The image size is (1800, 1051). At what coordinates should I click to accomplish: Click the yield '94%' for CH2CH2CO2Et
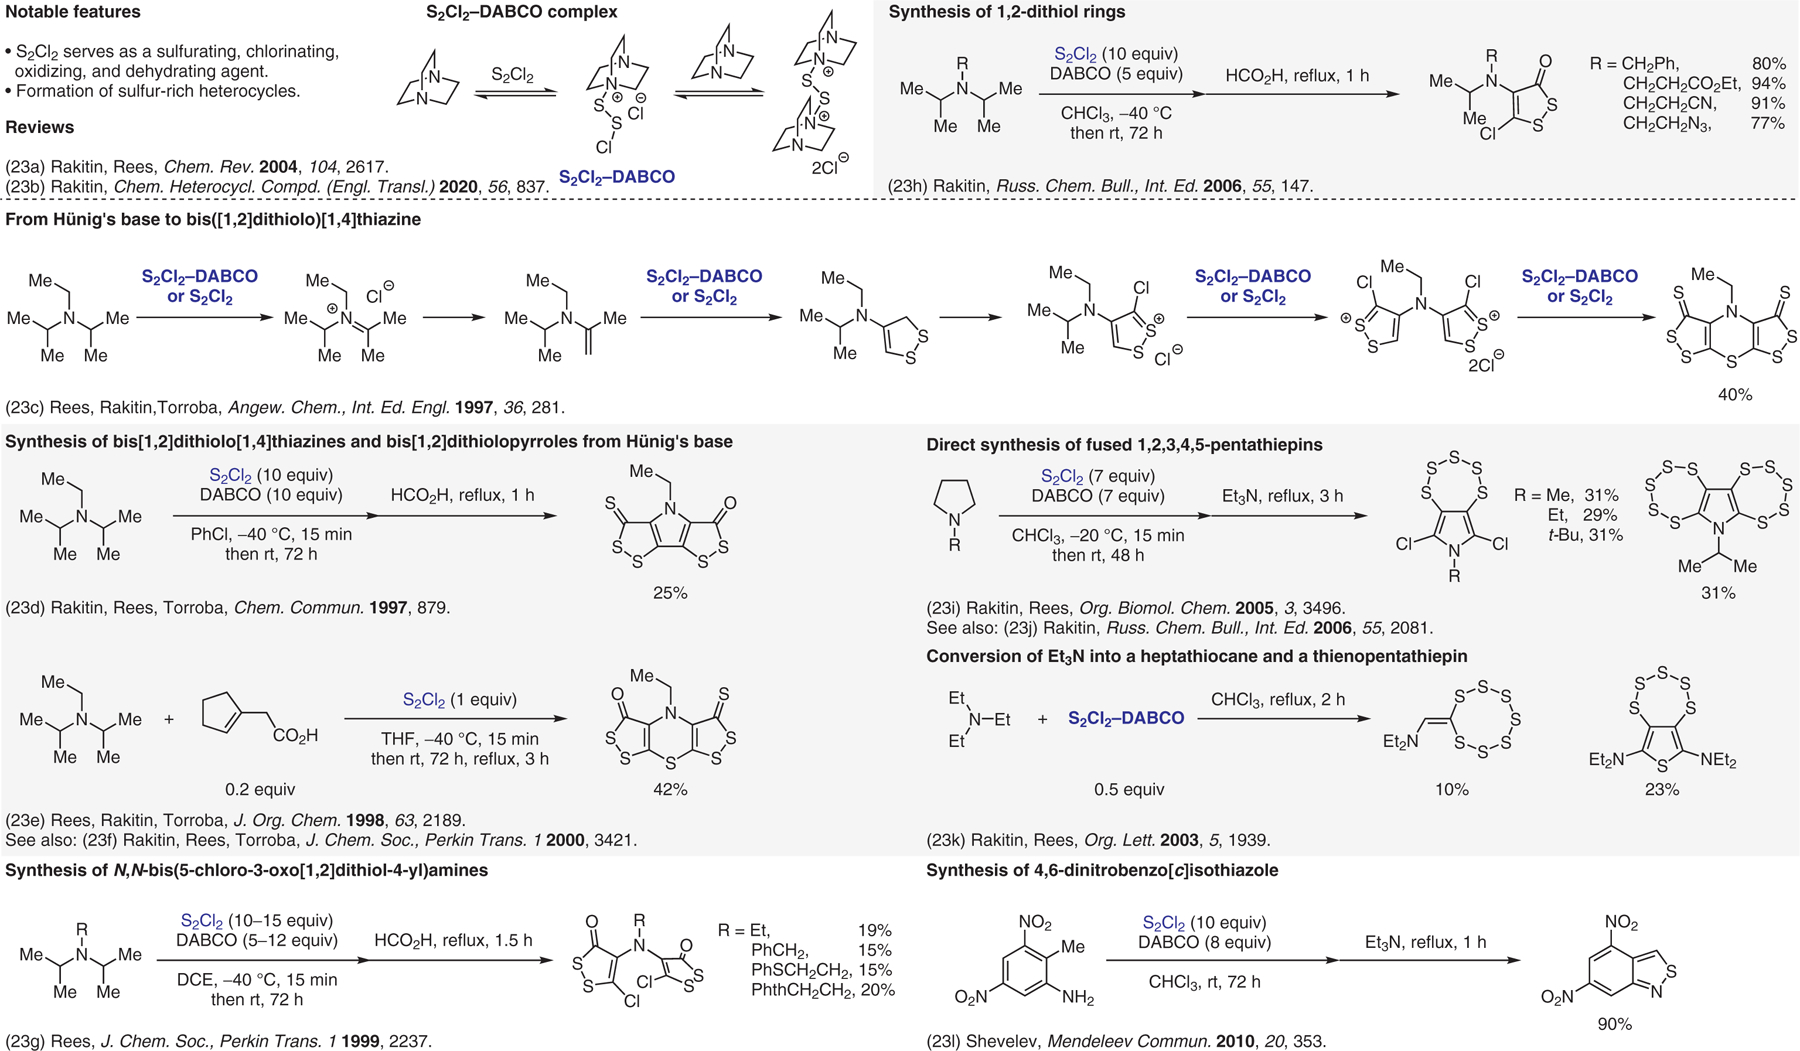coord(1768,83)
